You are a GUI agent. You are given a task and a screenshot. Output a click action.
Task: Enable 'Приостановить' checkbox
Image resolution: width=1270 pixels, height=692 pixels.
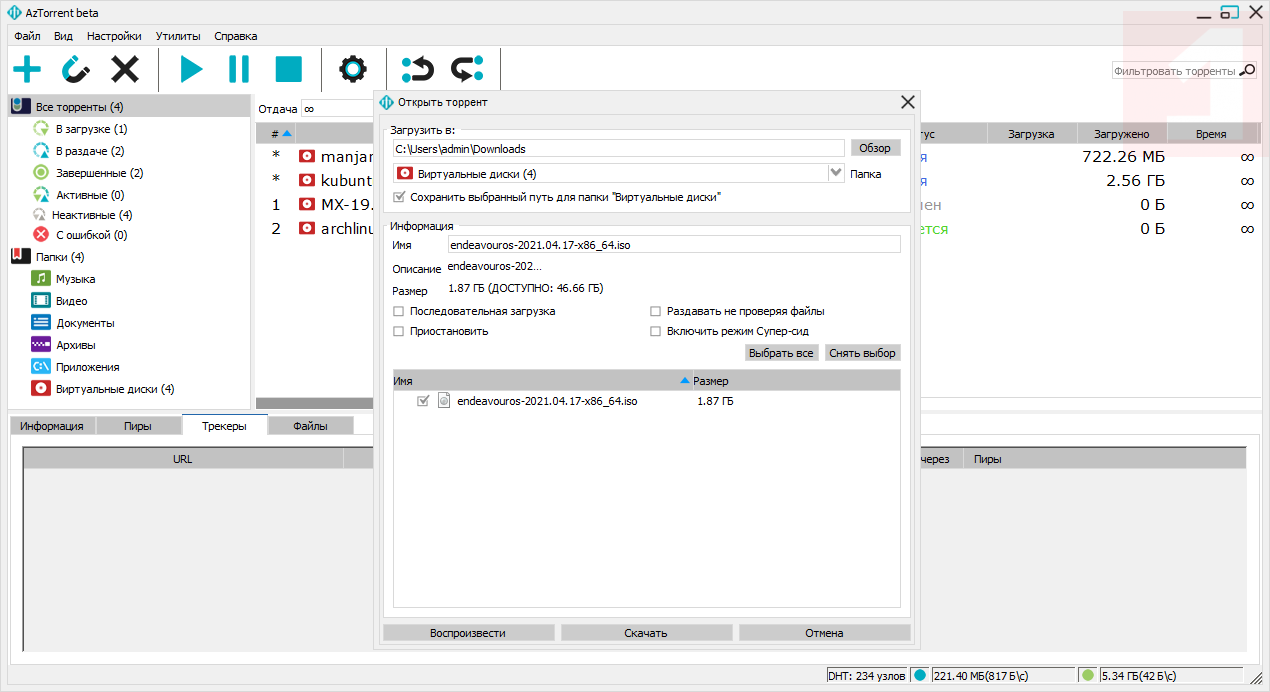pos(399,331)
